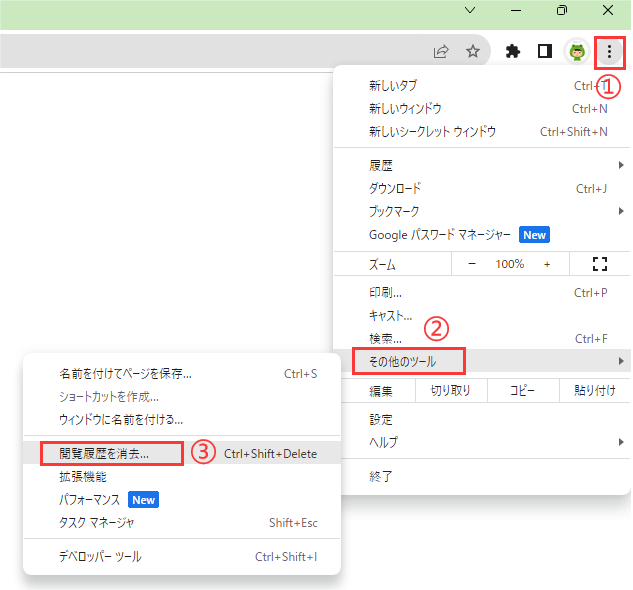Expand the ブックマーク submenu
Screen dimensions: 633x590
[482, 211]
